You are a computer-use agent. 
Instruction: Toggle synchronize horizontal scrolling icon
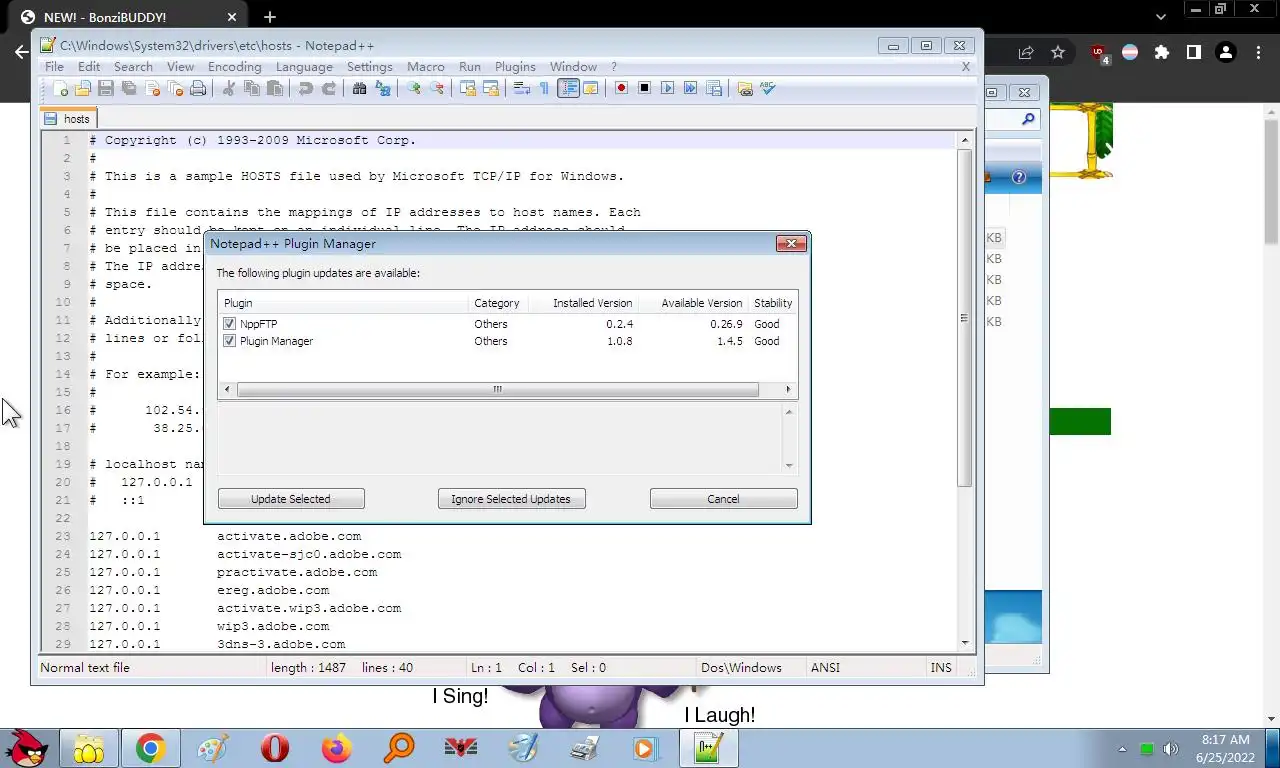[491, 89]
